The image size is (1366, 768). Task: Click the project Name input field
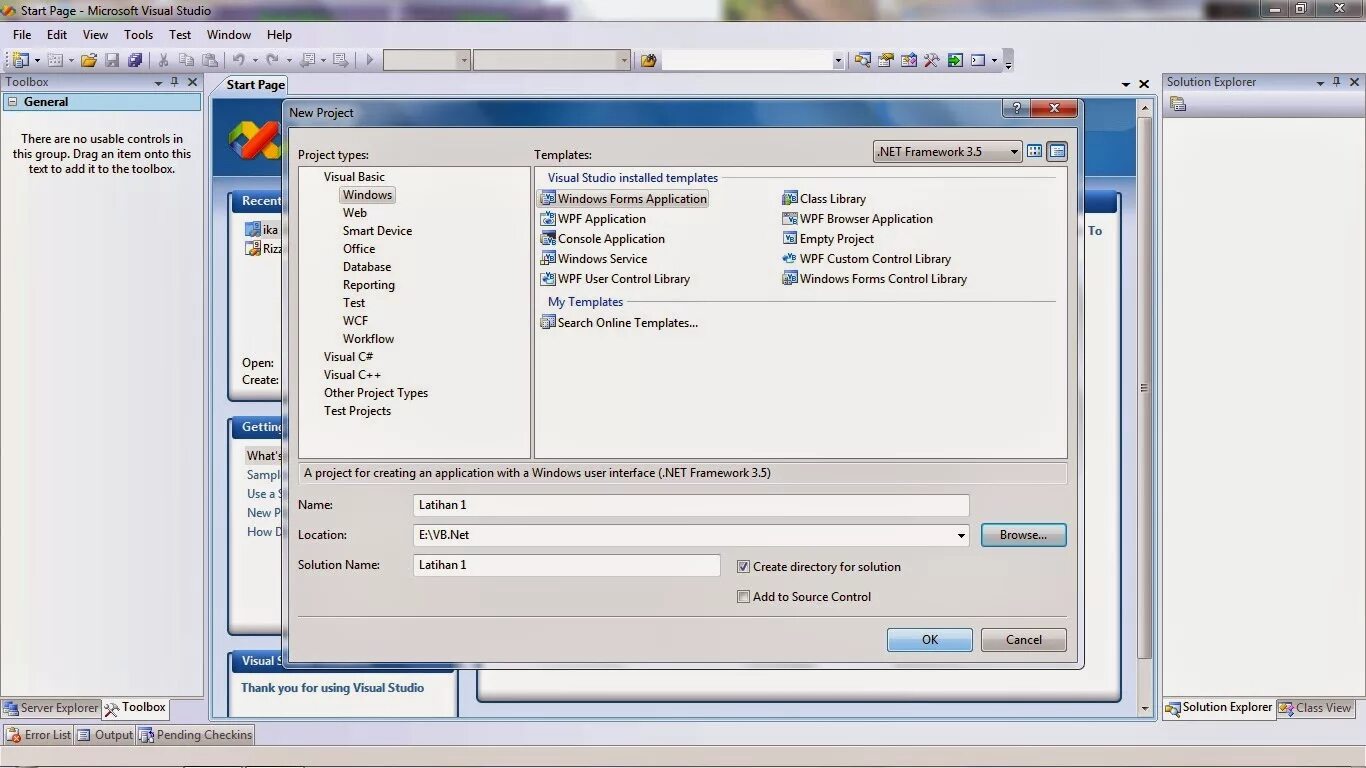691,505
